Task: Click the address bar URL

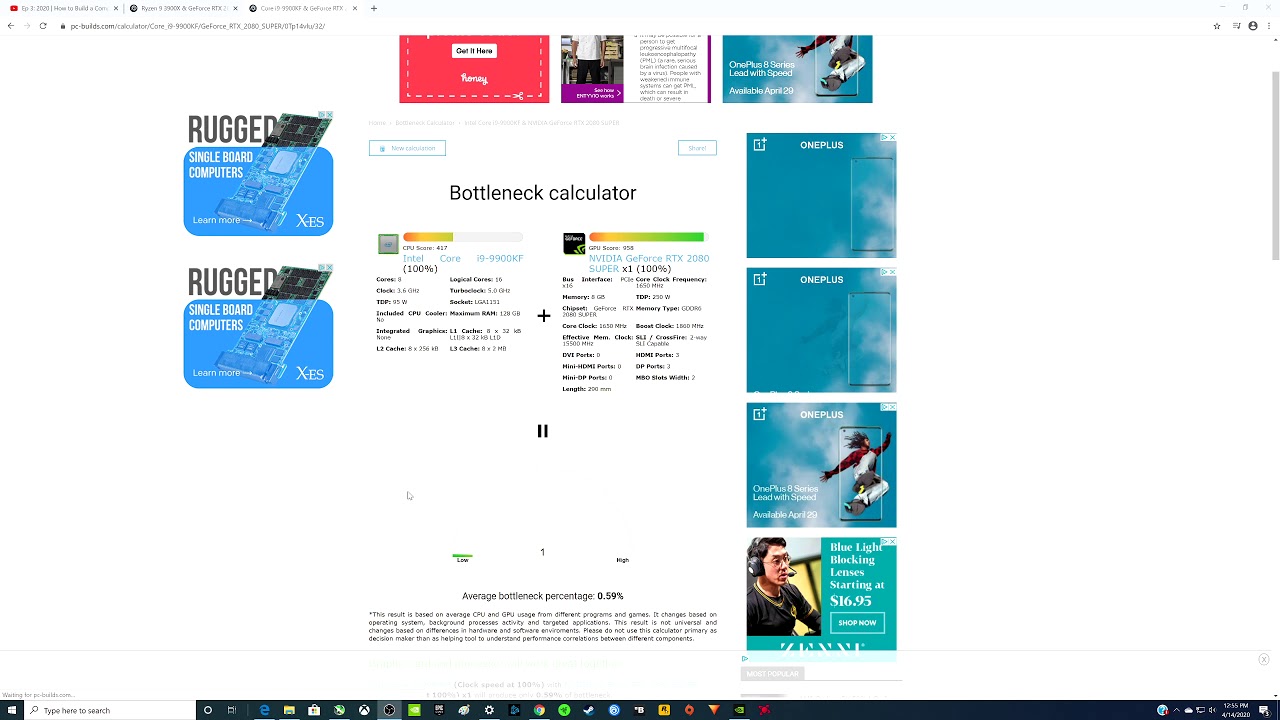Action: [198, 26]
